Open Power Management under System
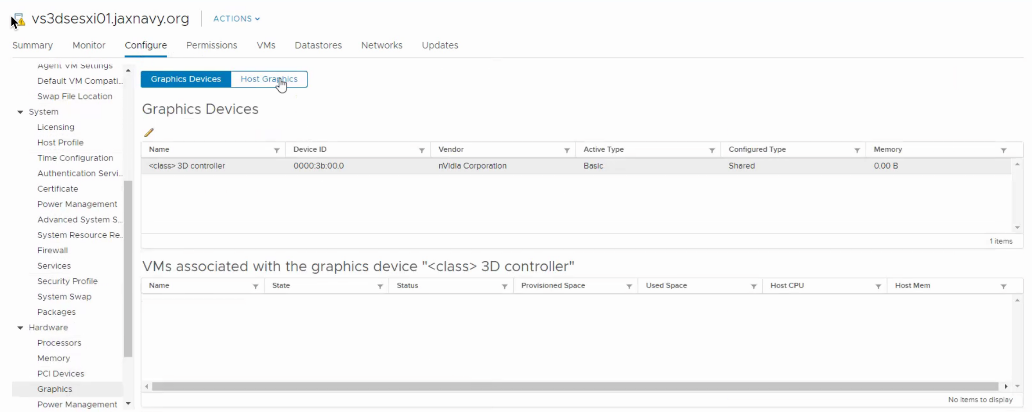Viewport: 1032px width, 412px height. [x=77, y=204]
